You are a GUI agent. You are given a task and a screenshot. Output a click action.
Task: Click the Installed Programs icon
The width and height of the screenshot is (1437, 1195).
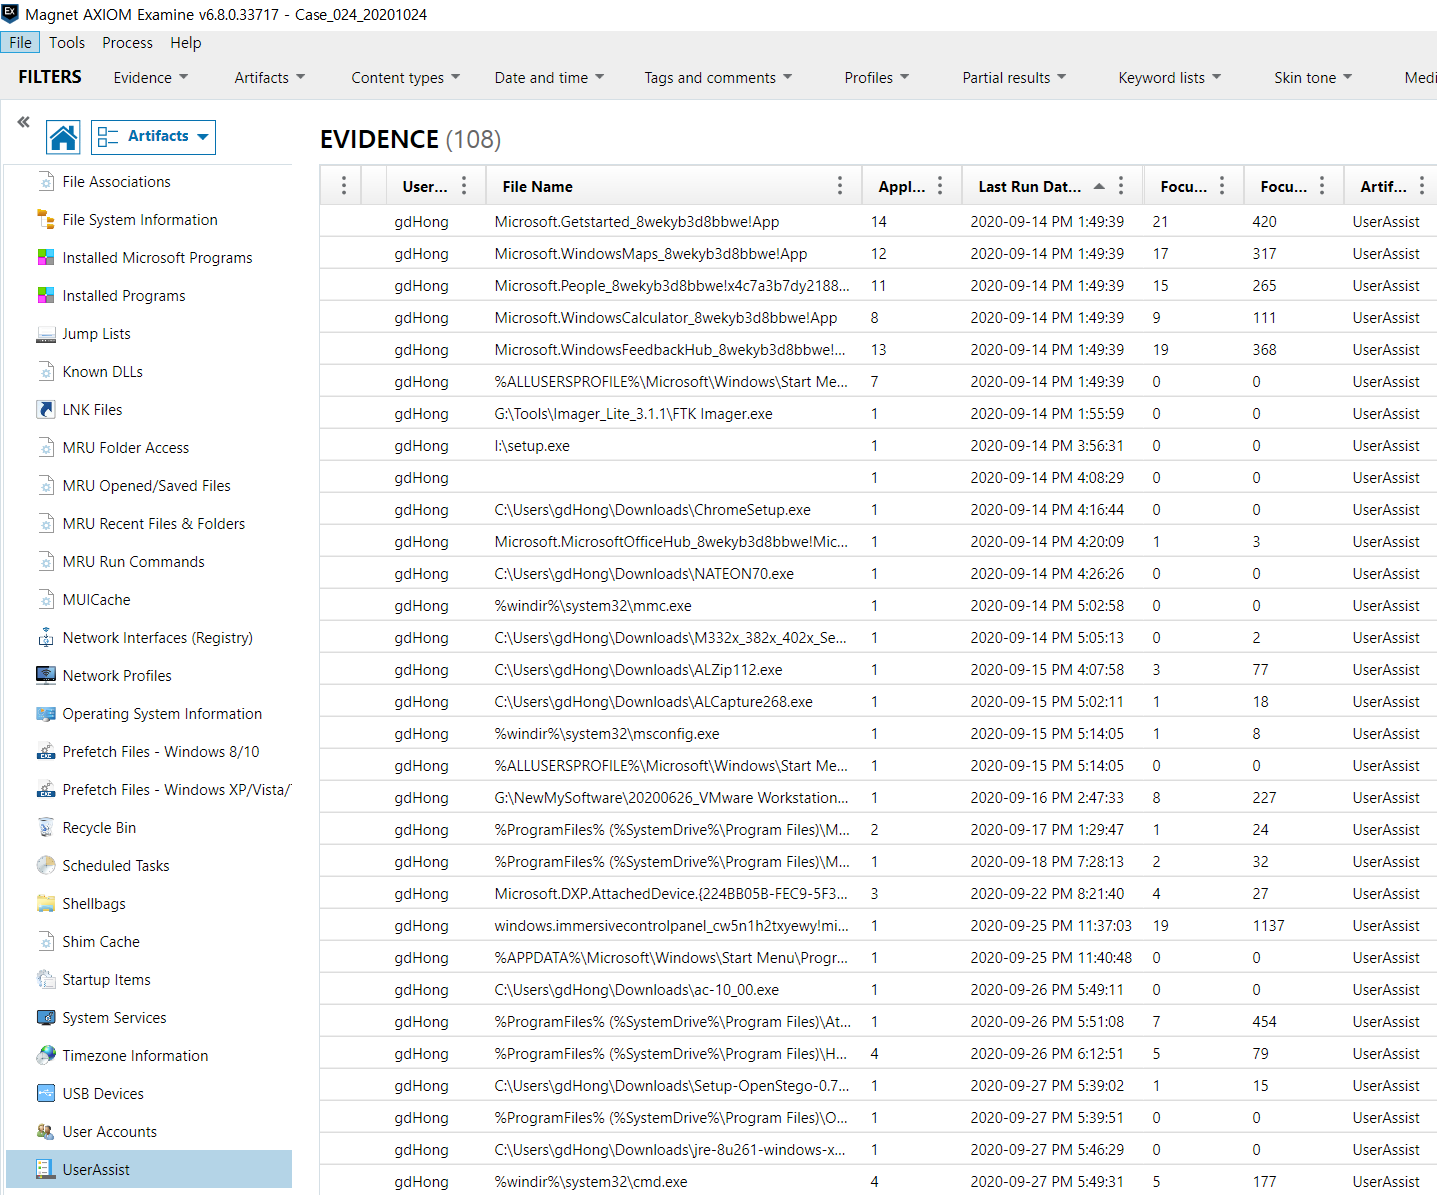(x=46, y=296)
